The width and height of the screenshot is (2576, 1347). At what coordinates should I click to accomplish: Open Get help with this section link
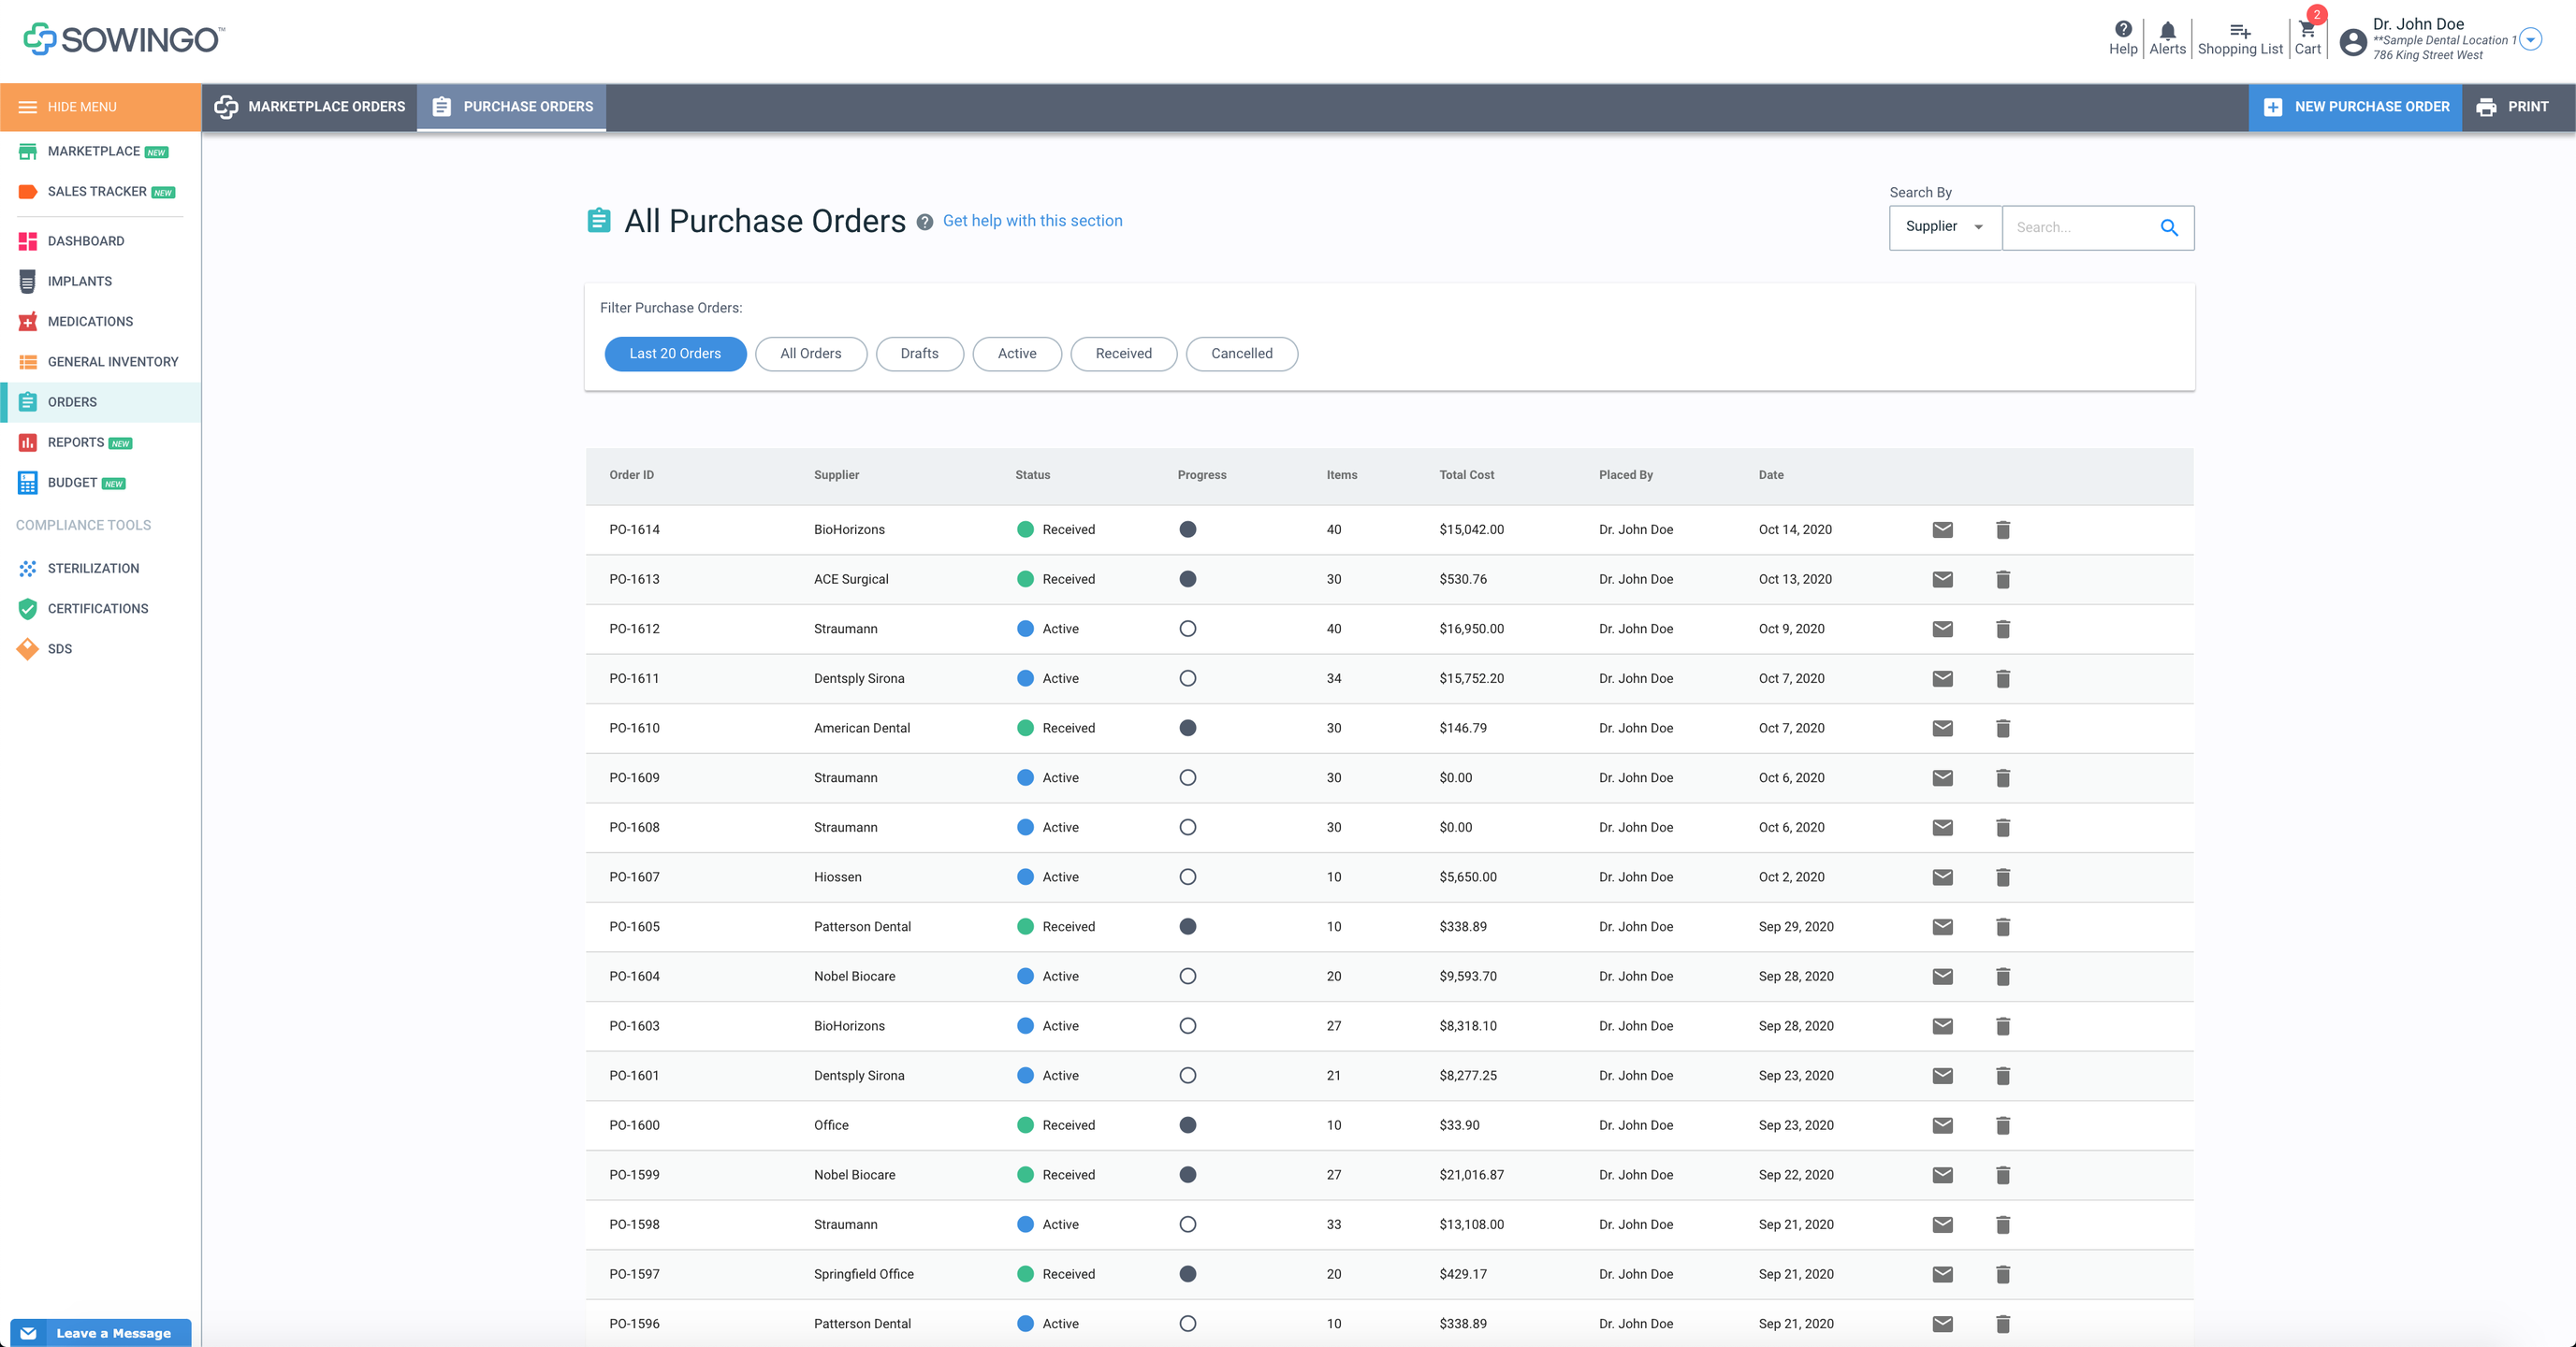click(x=1032, y=221)
